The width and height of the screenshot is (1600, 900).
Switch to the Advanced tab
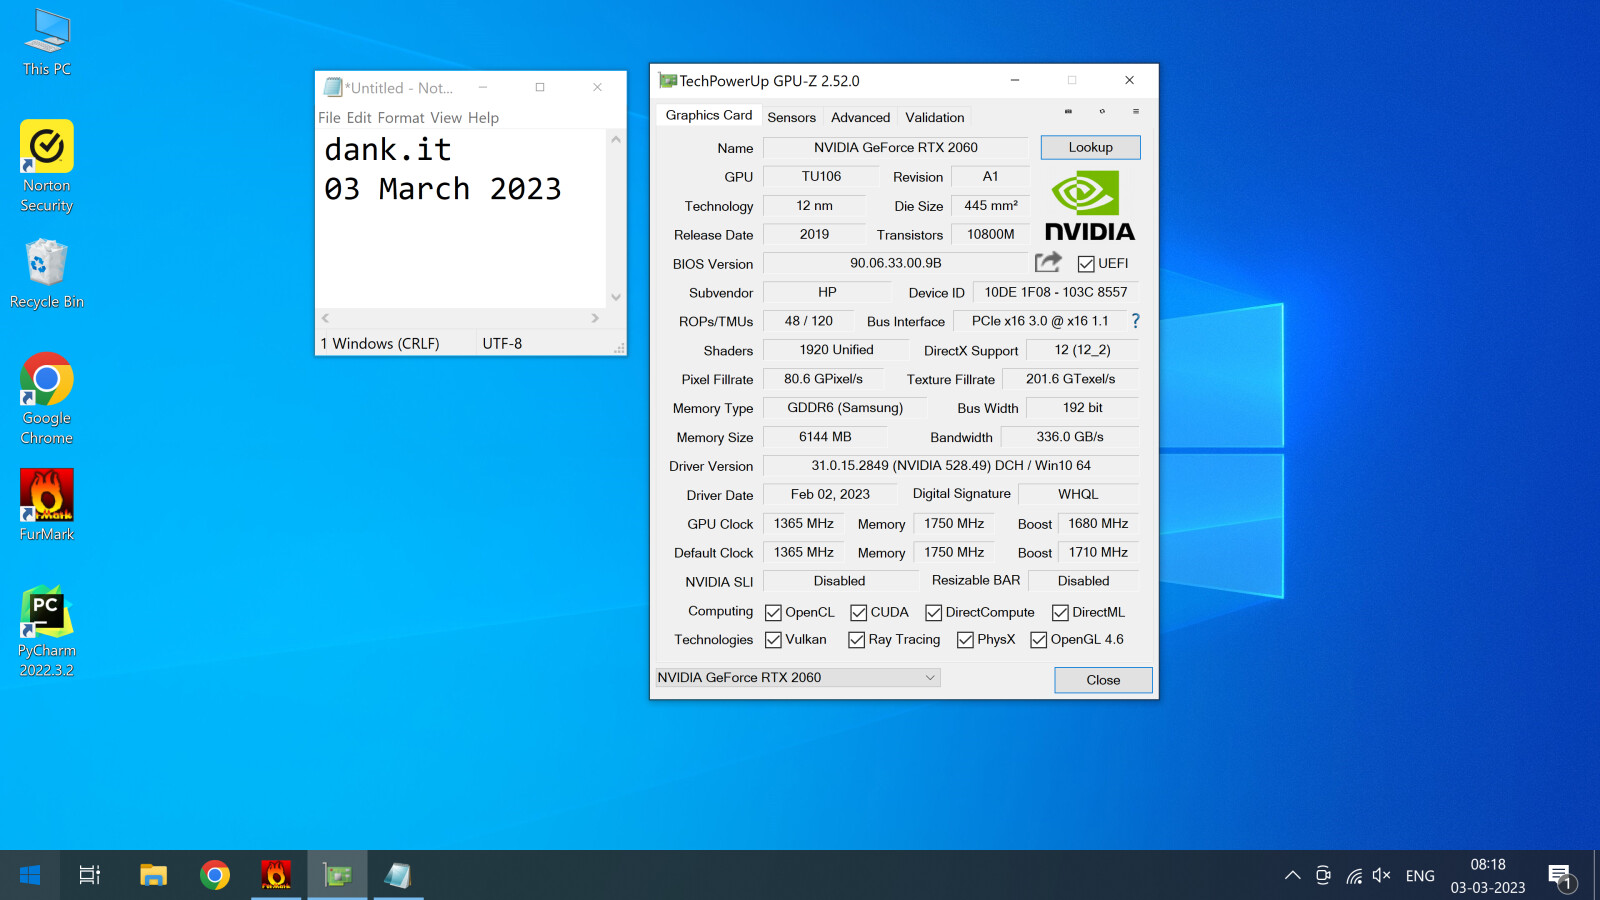(x=860, y=117)
